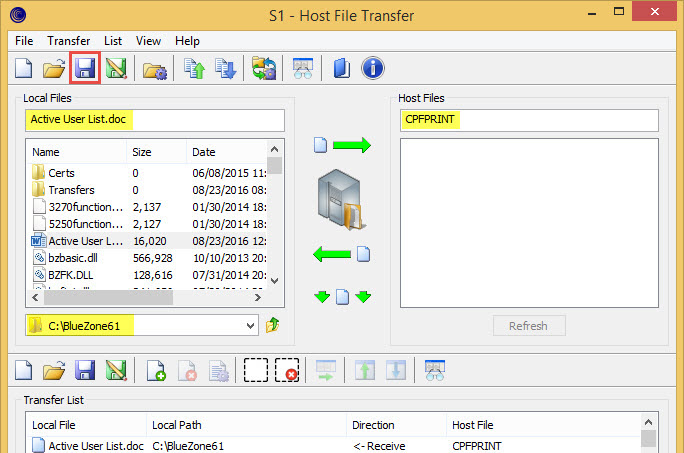Open the Help menu
This screenshot has height=453, width=684.
[188, 41]
